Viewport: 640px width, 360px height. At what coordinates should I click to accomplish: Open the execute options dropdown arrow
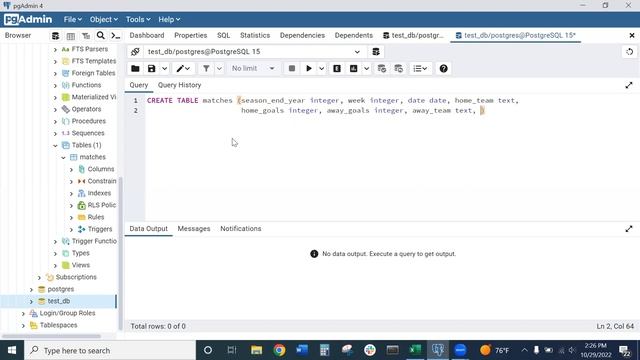point(322,69)
